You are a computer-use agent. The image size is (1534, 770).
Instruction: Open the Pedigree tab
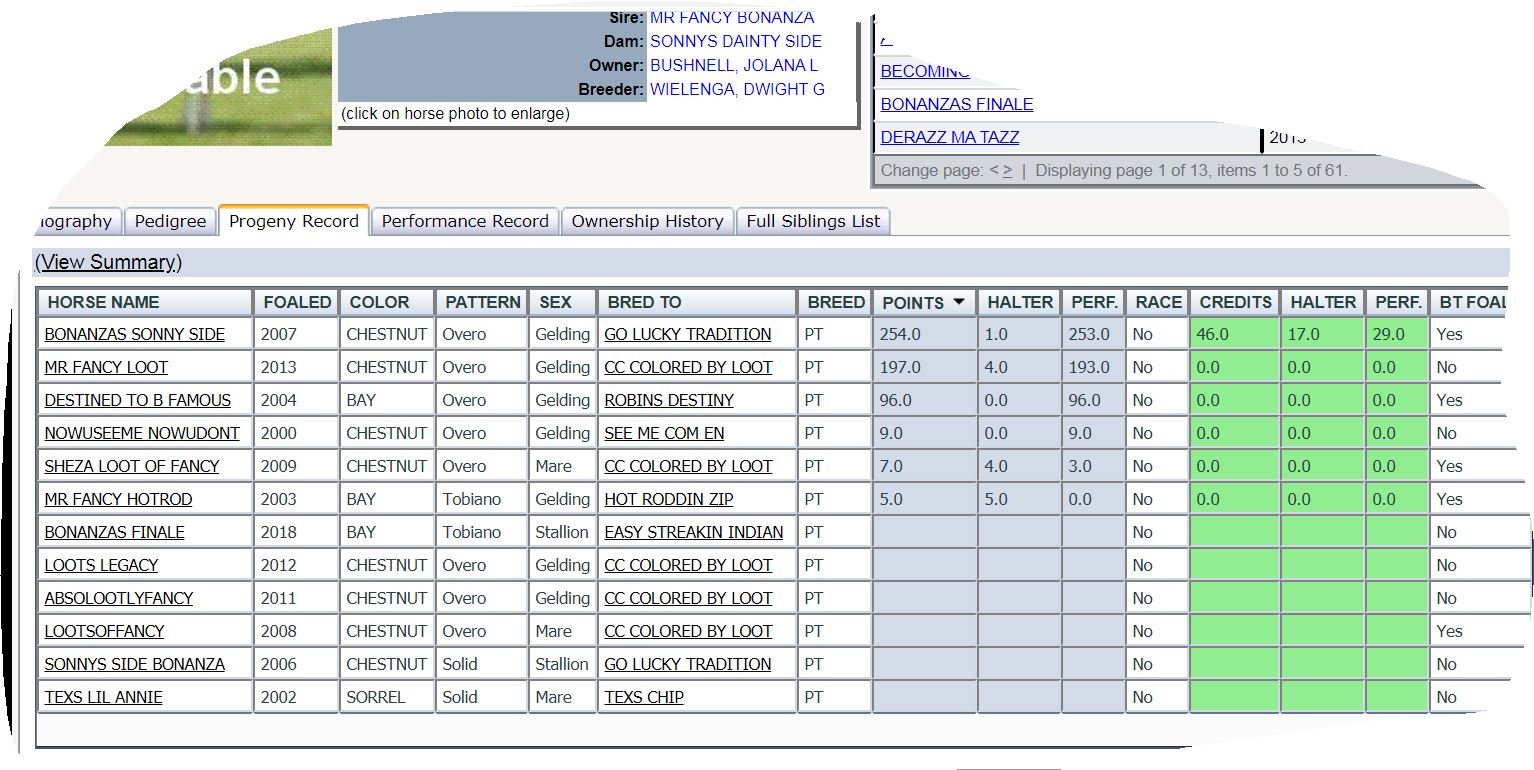tap(170, 222)
